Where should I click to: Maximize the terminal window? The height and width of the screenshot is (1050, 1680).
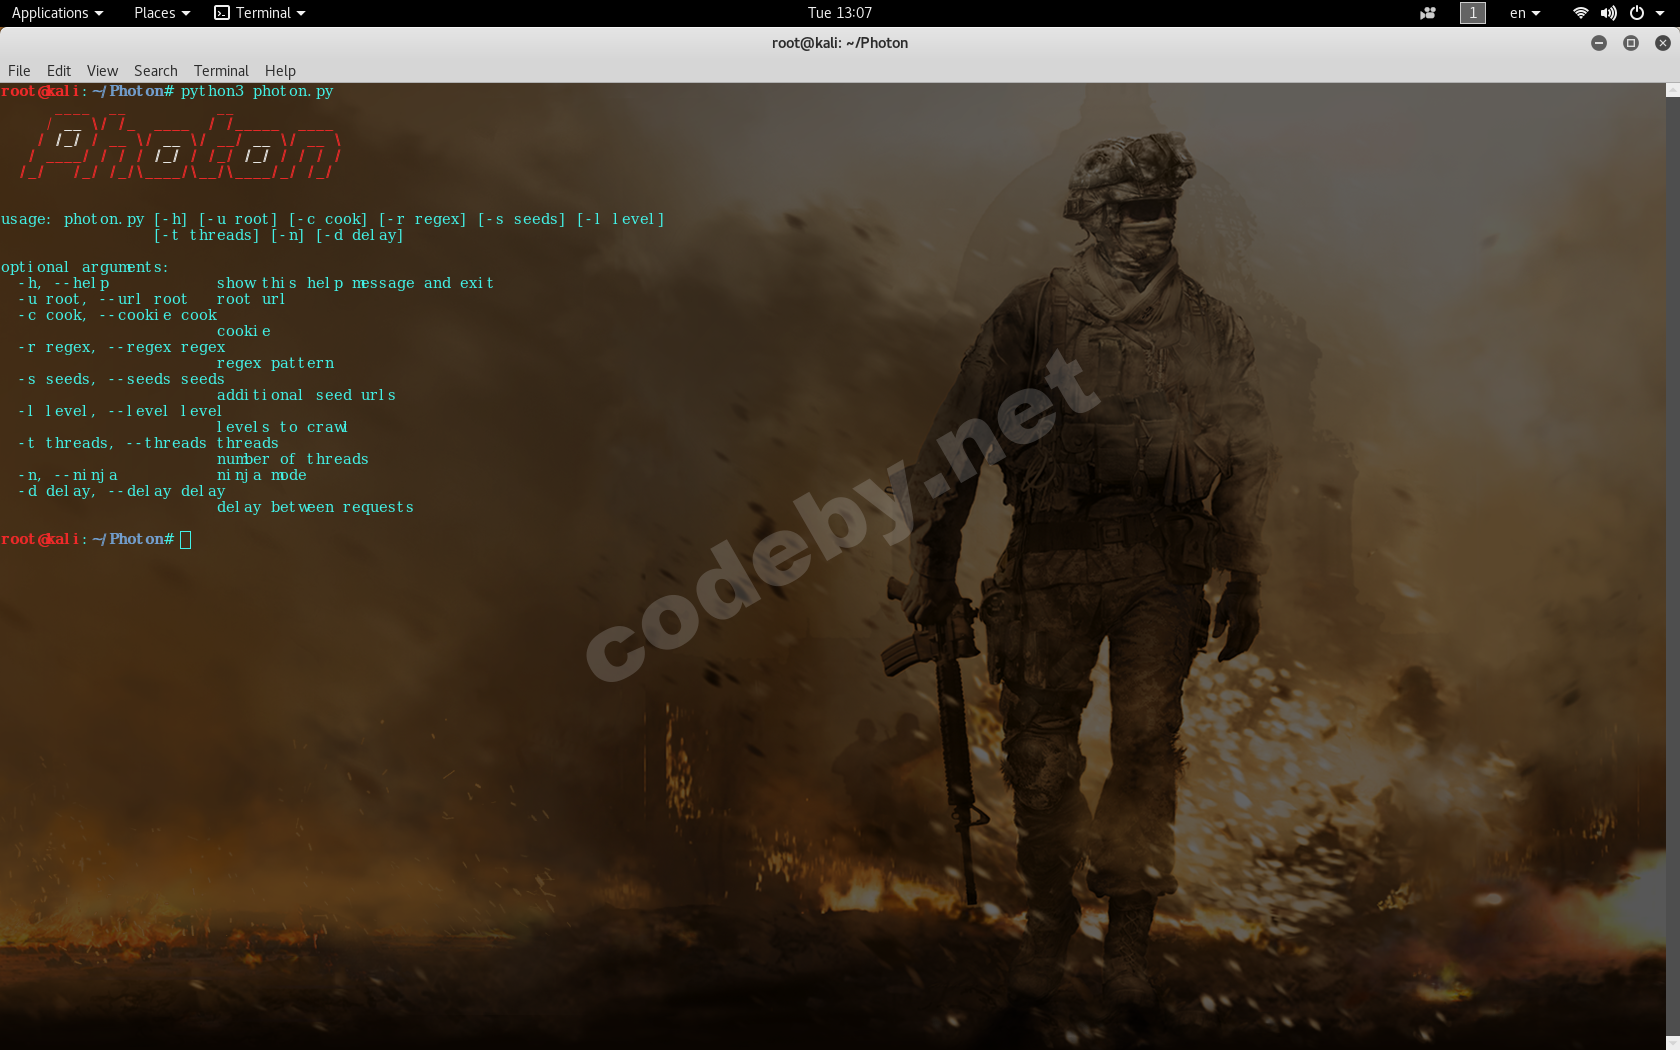(1631, 43)
